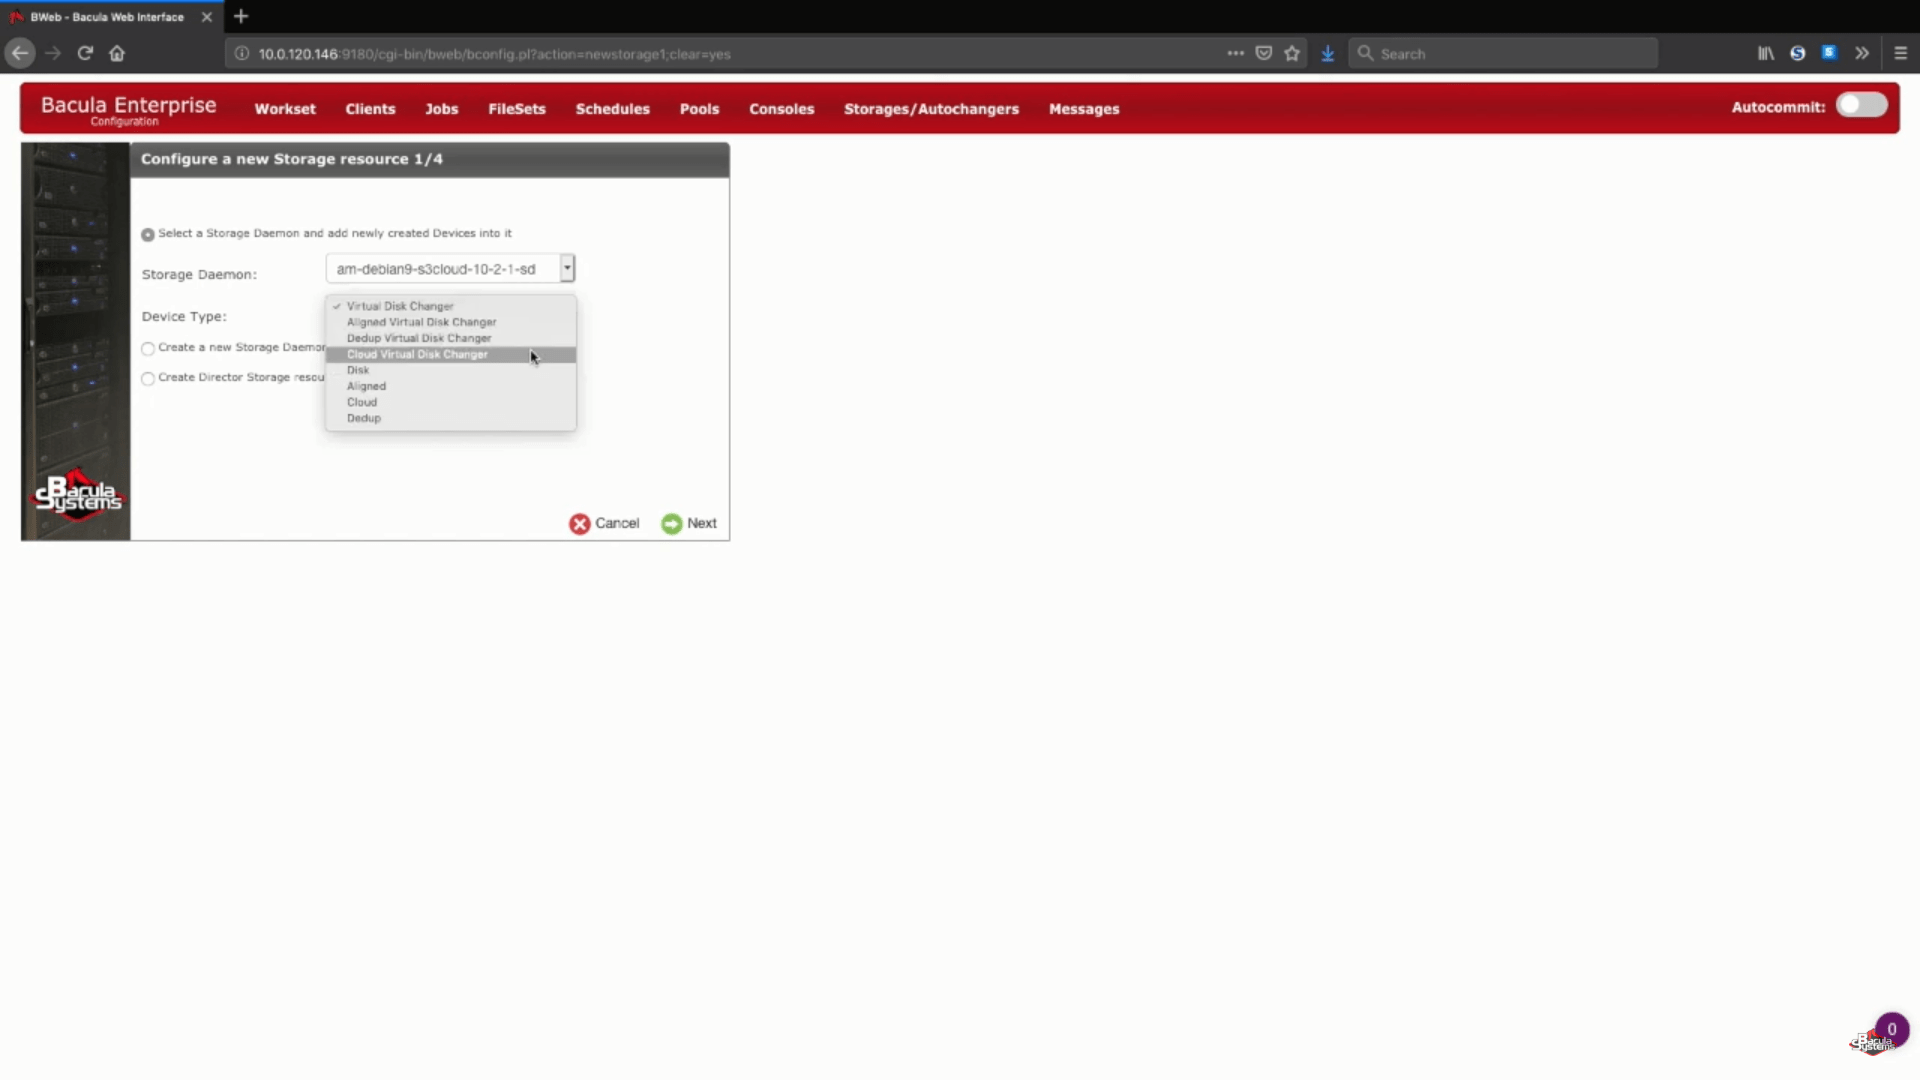Select 'Create a new Storage Daemon' radio
This screenshot has height=1080, width=1920.
click(148, 348)
